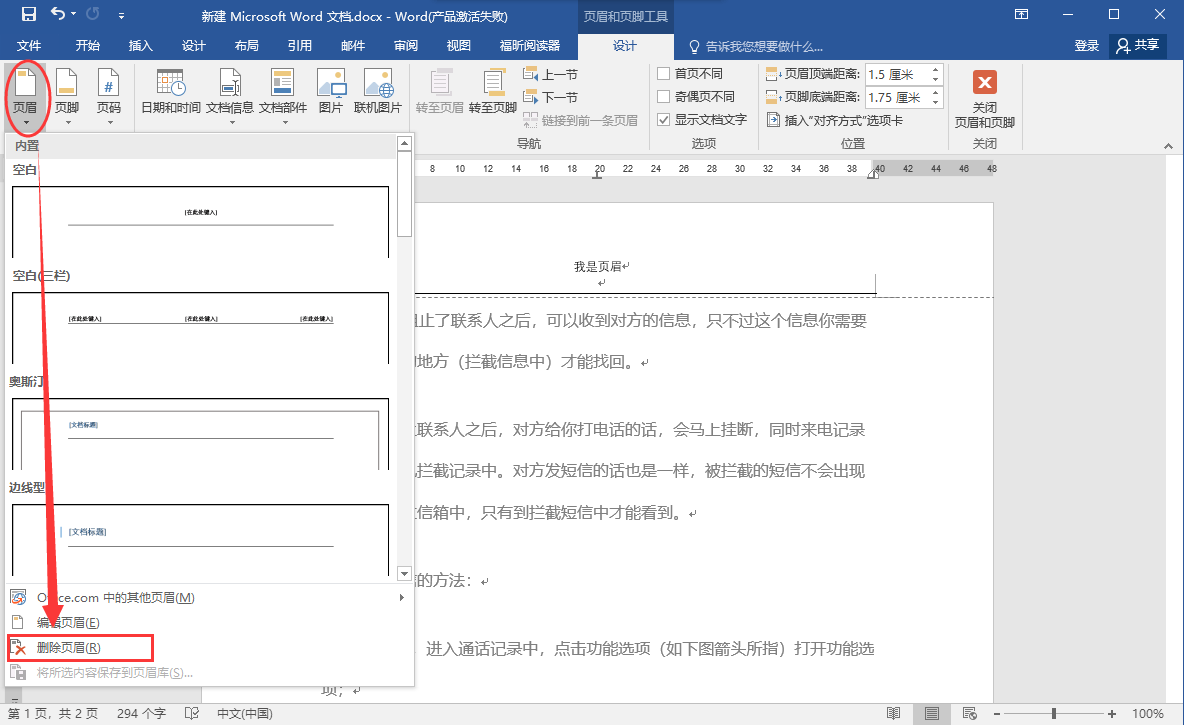The height and width of the screenshot is (725, 1184).
Task: Click the Redo icon in quick access
Action: pos(93,14)
